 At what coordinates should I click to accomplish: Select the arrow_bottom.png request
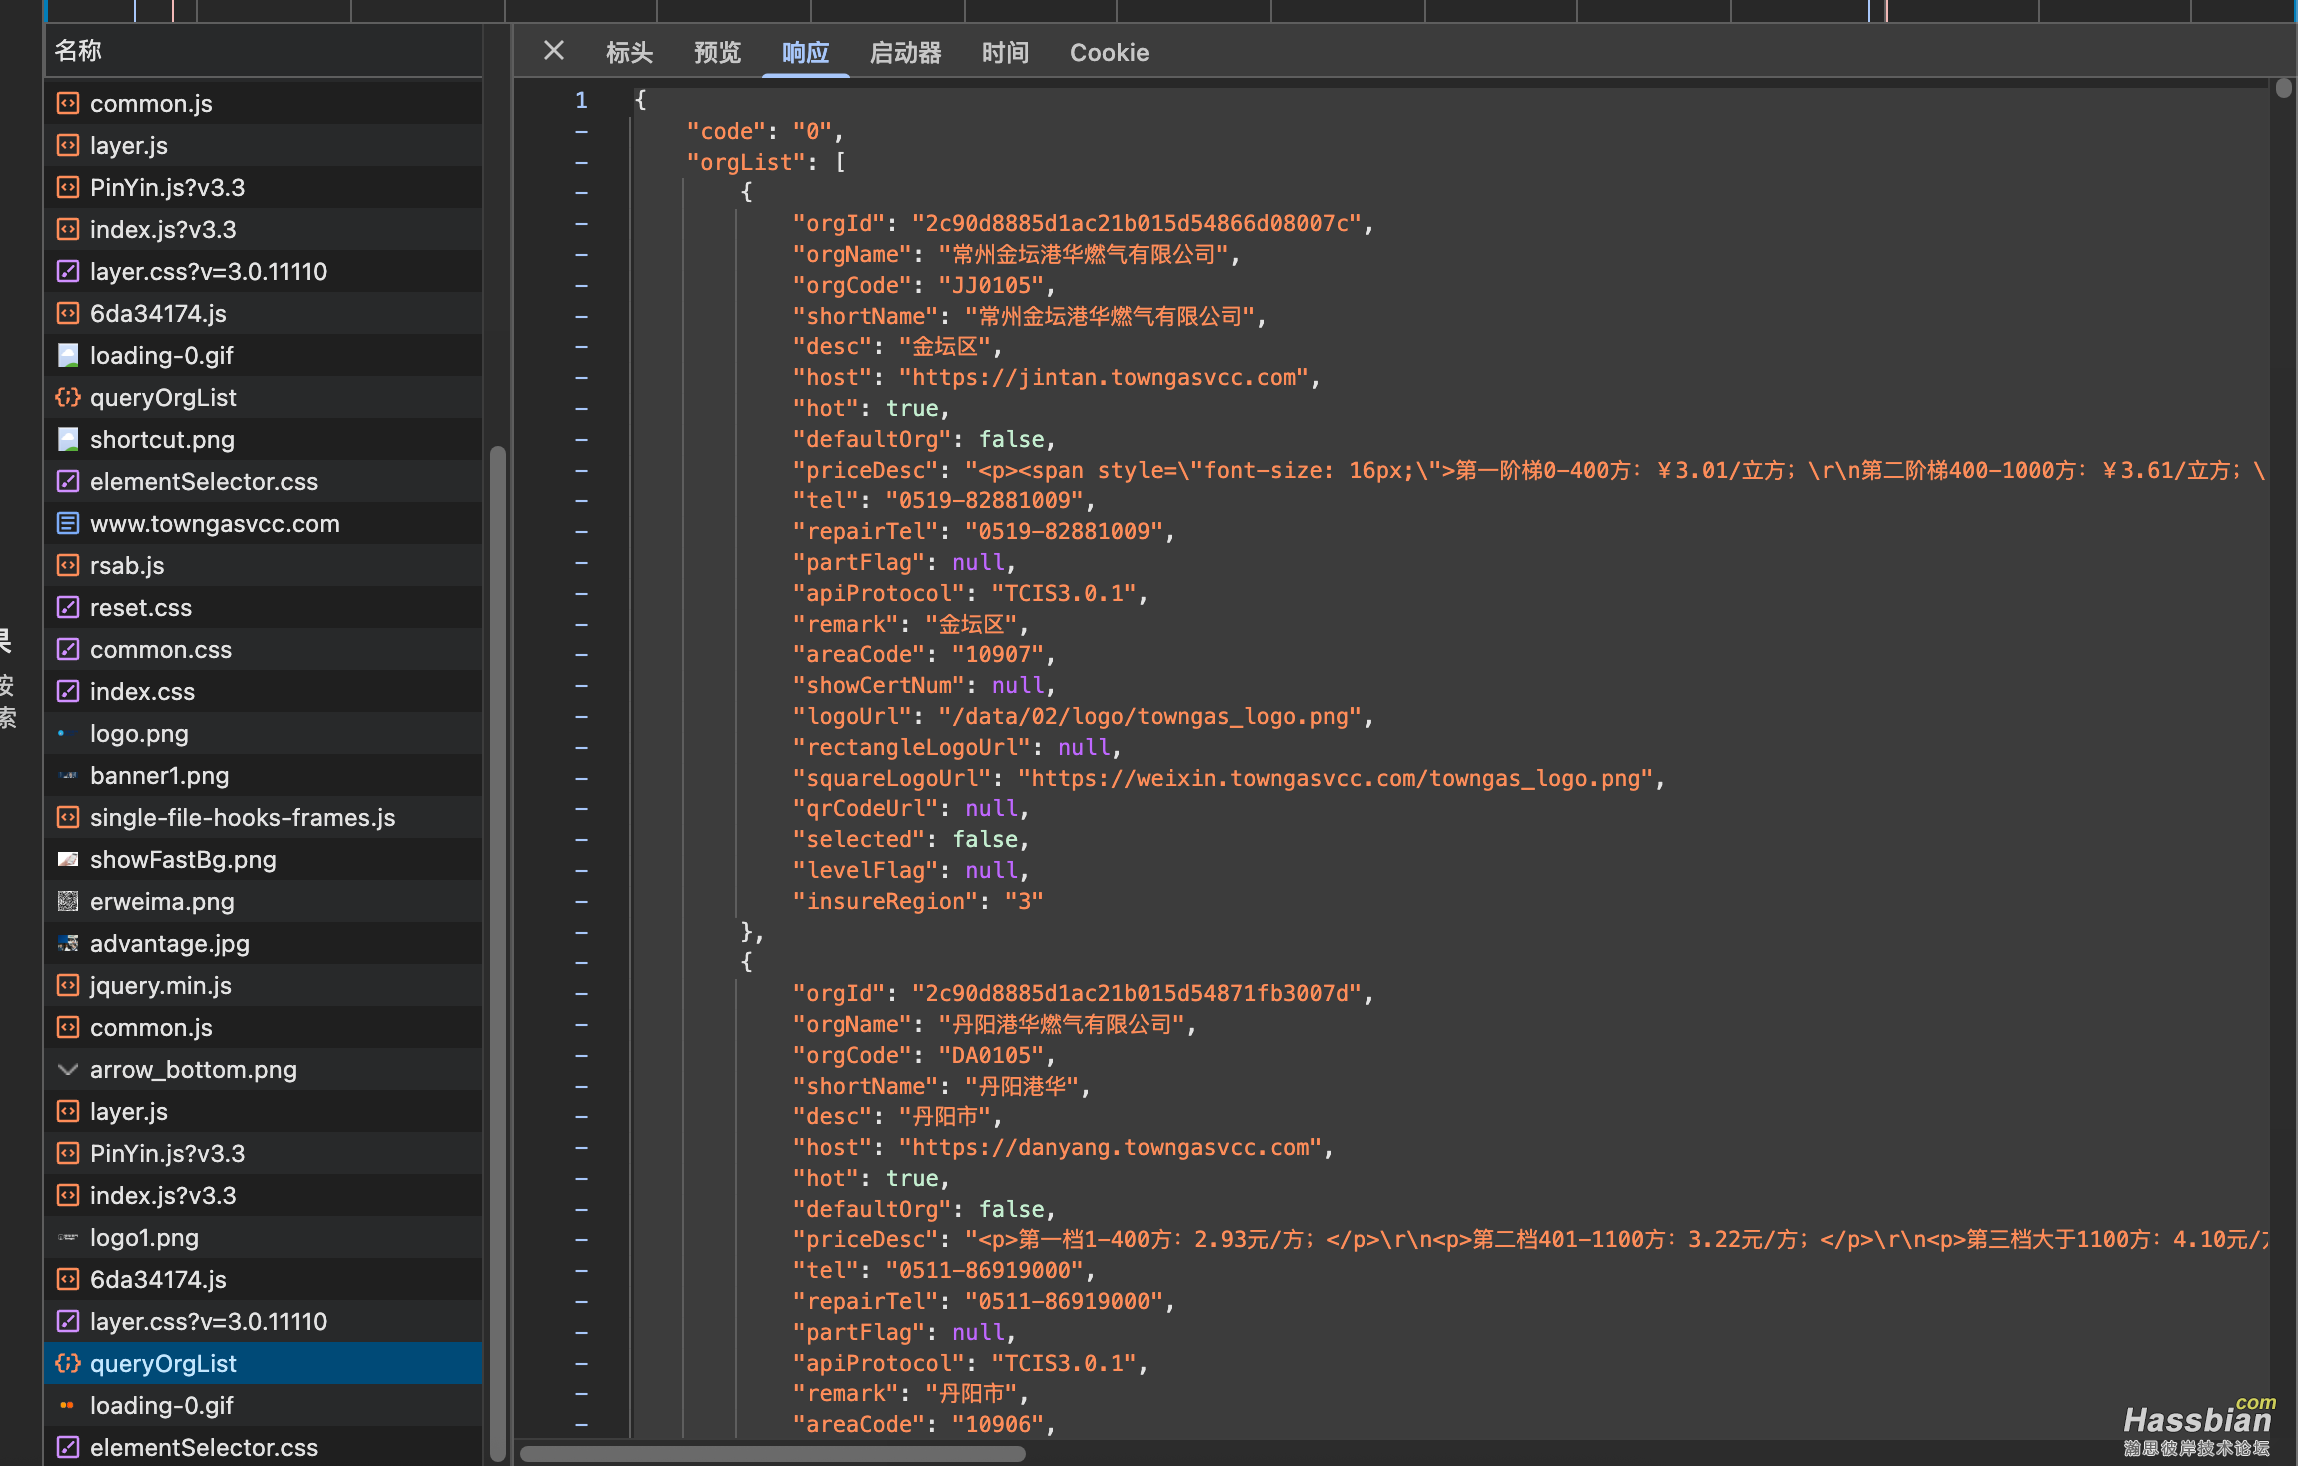click(264, 1069)
